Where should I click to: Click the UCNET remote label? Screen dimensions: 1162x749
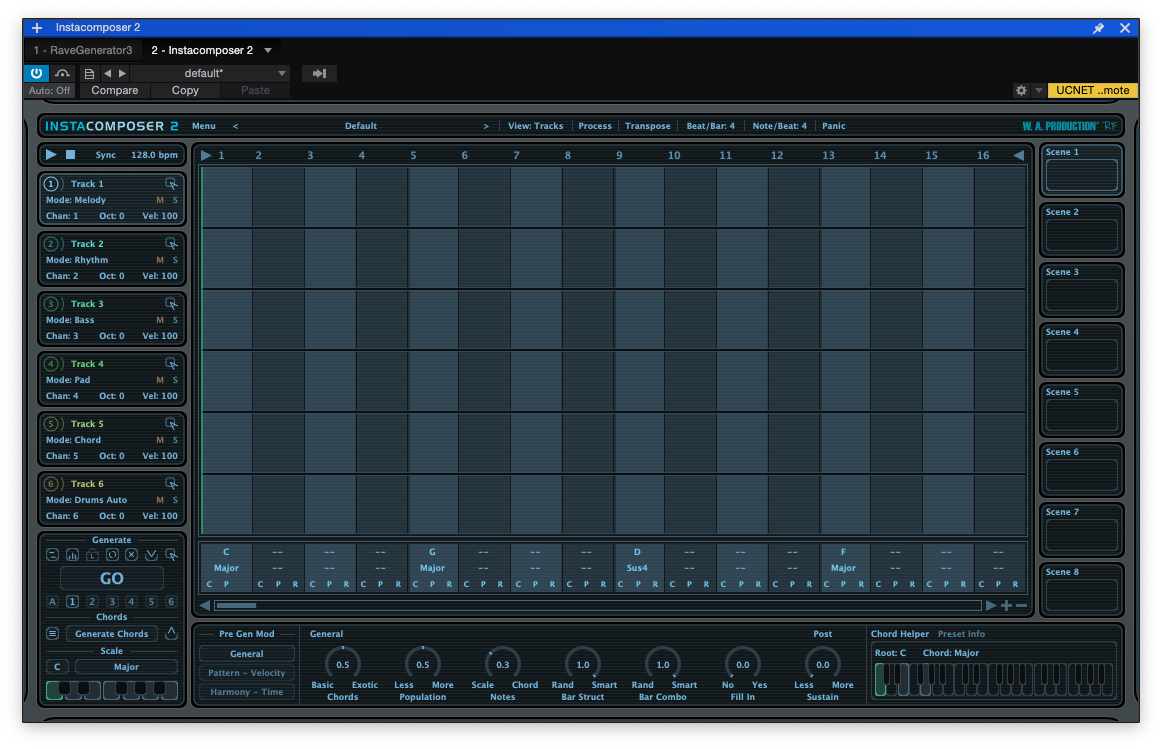(1092, 90)
